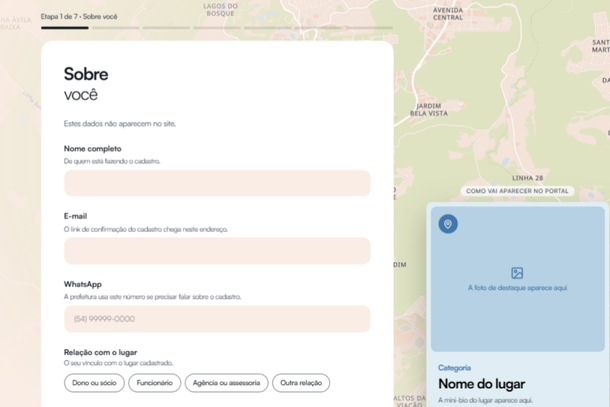Focus the 'Nome completo' input field
This screenshot has height=407, width=610.
[217, 183]
